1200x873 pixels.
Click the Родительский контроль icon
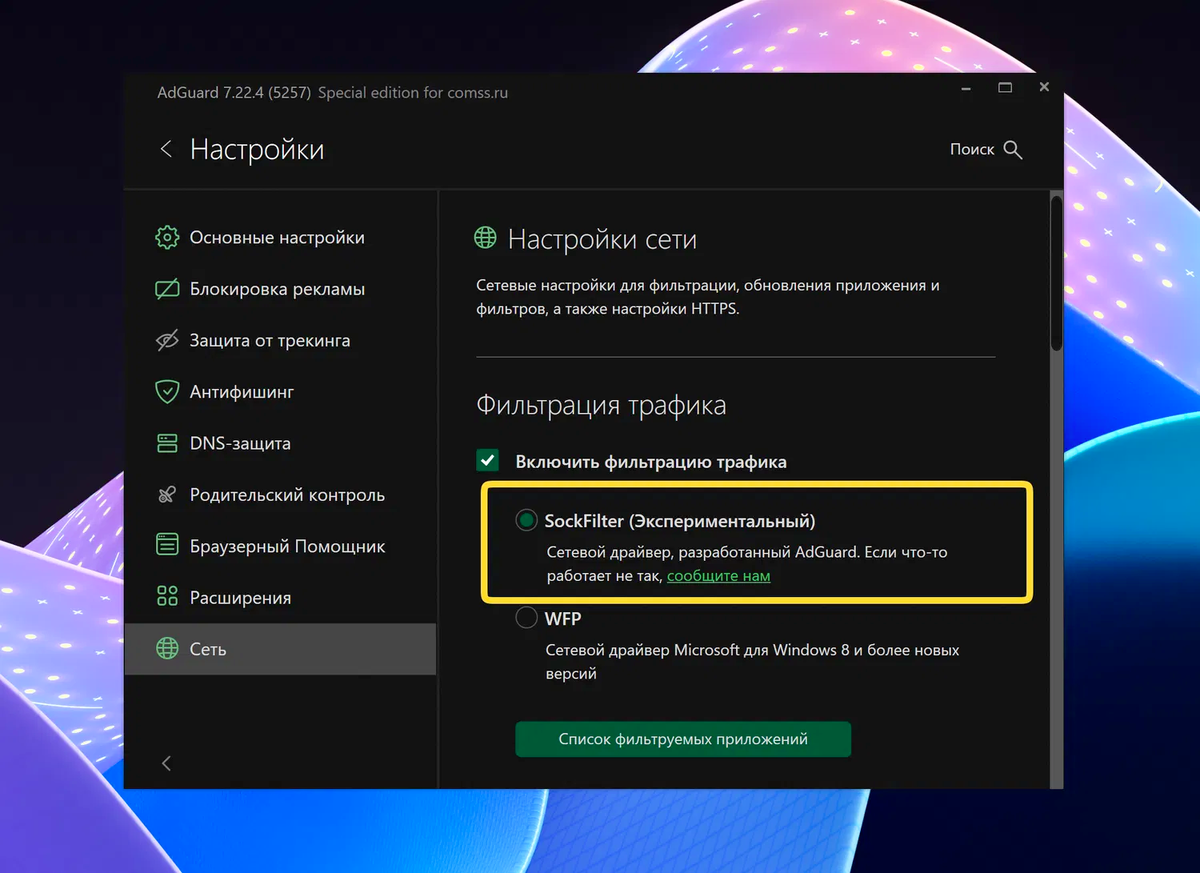point(167,495)
